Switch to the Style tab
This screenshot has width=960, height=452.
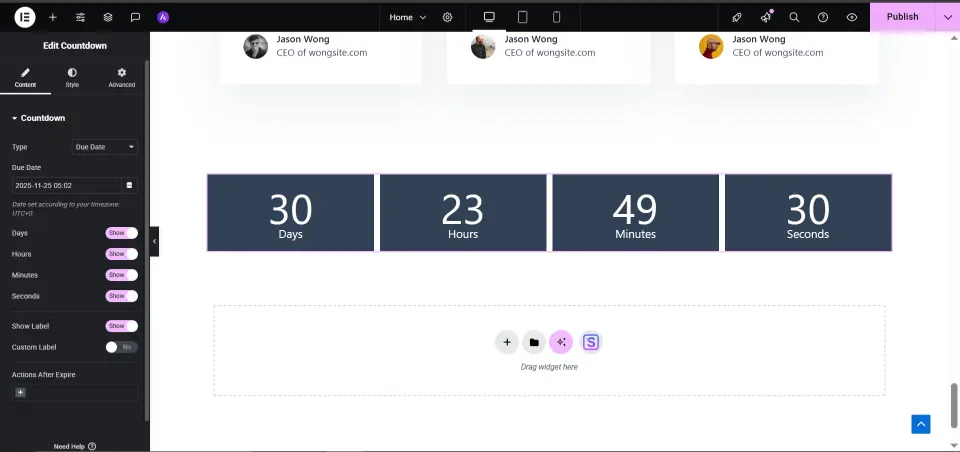[72, 78]
